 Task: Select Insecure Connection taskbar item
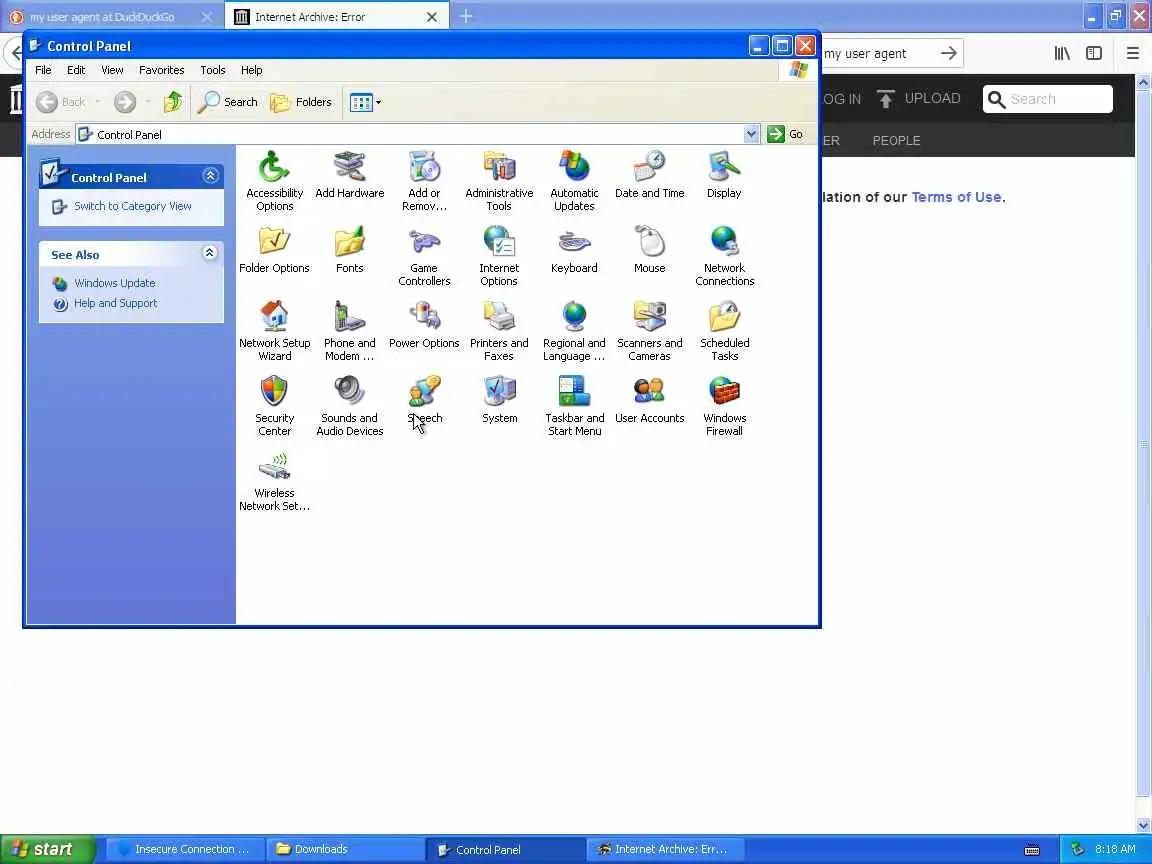185,849
